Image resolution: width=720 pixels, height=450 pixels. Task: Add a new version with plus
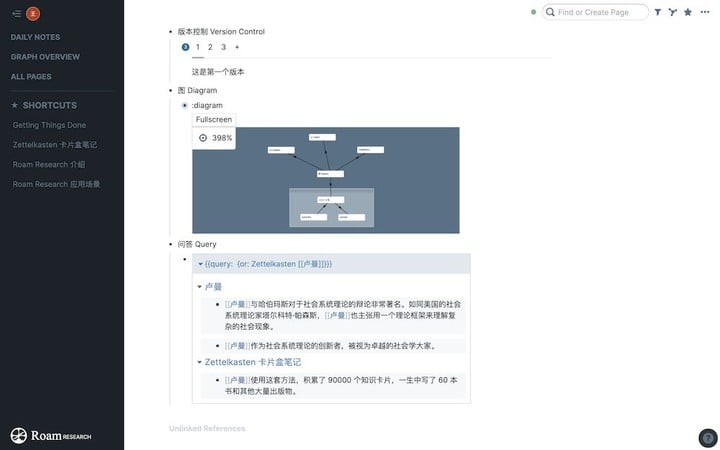237,47
